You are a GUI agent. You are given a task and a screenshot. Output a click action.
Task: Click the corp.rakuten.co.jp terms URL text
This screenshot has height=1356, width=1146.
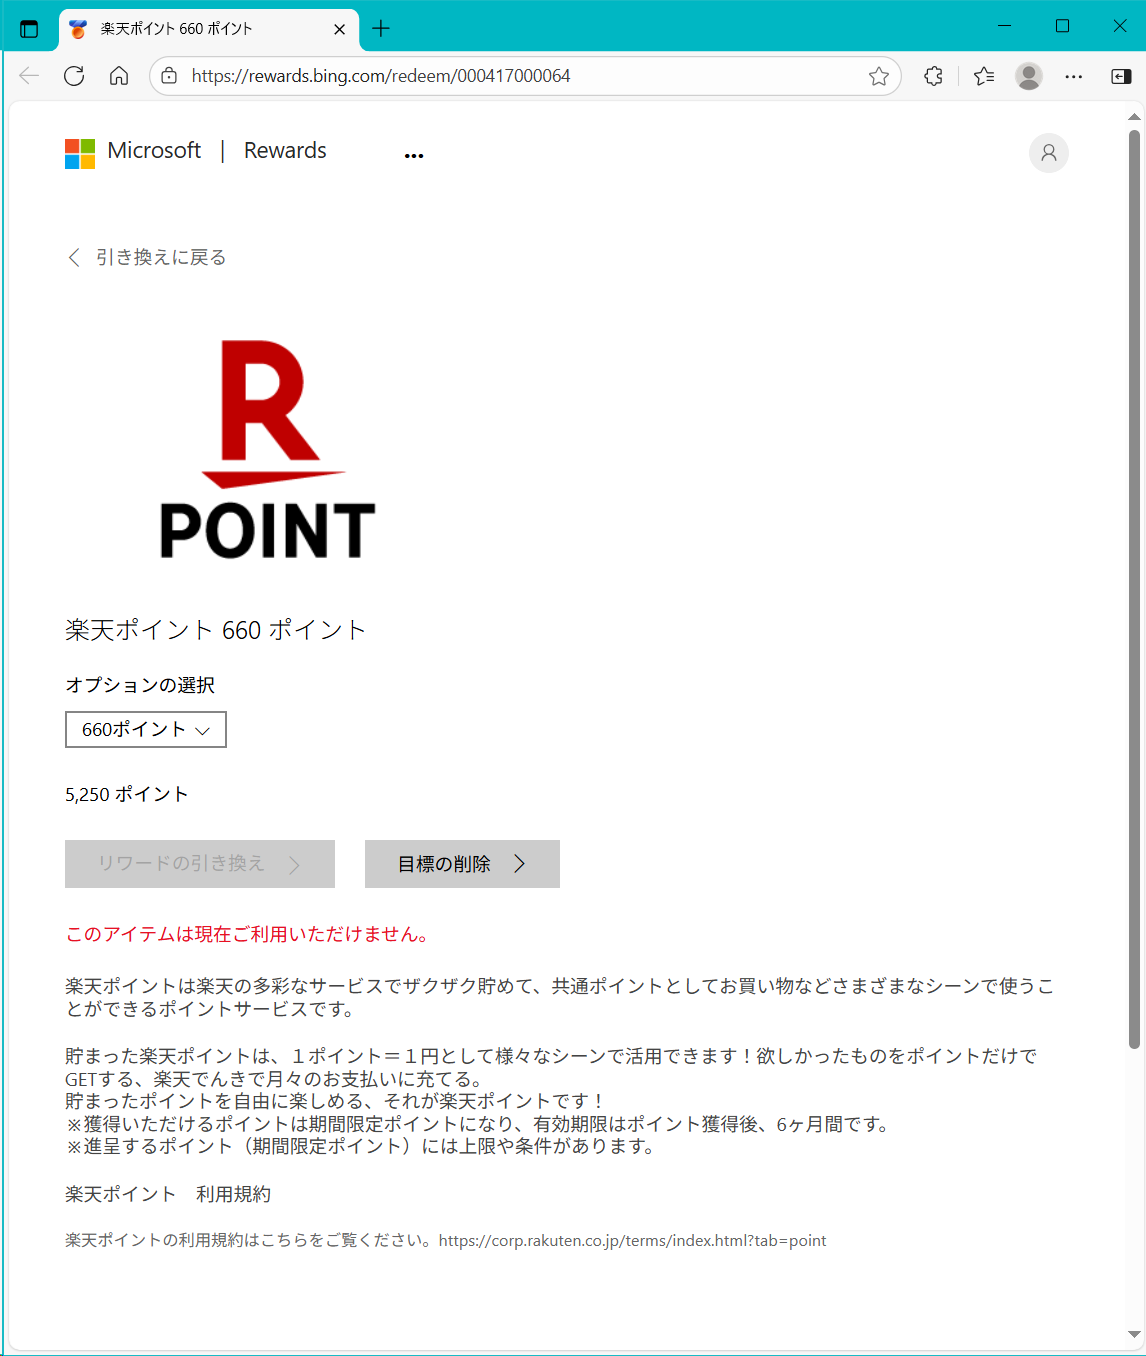pyautogui.click(x=633, y=1241)
